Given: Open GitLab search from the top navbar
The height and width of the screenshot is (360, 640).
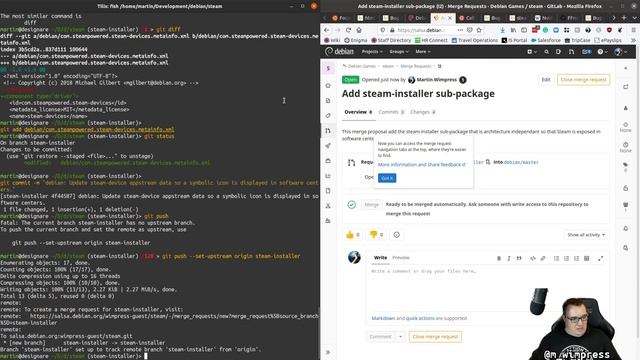Looking at the screenshot, I should [x=547, y=52].
